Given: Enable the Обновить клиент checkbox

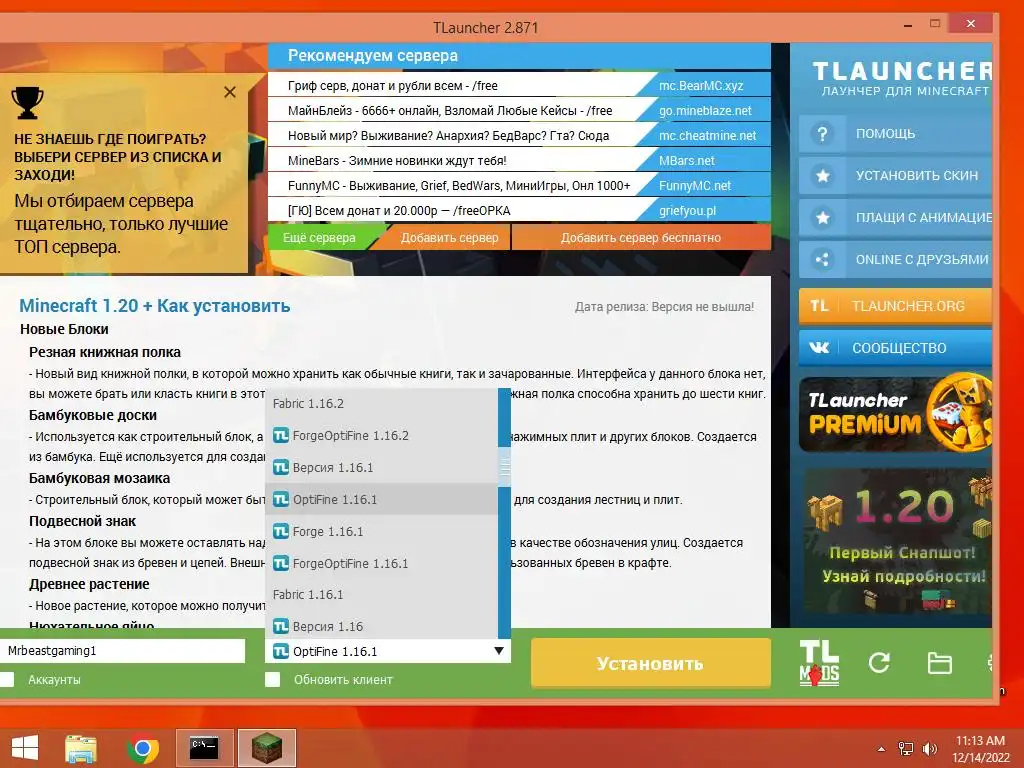Looking at the screenshot, I should coord(272,680).
